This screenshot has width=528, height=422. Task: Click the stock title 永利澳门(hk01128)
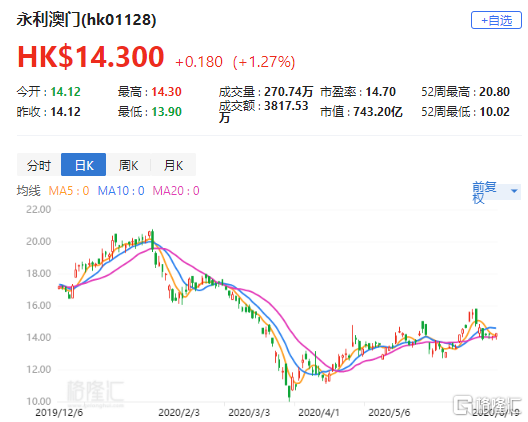(87, 20)
